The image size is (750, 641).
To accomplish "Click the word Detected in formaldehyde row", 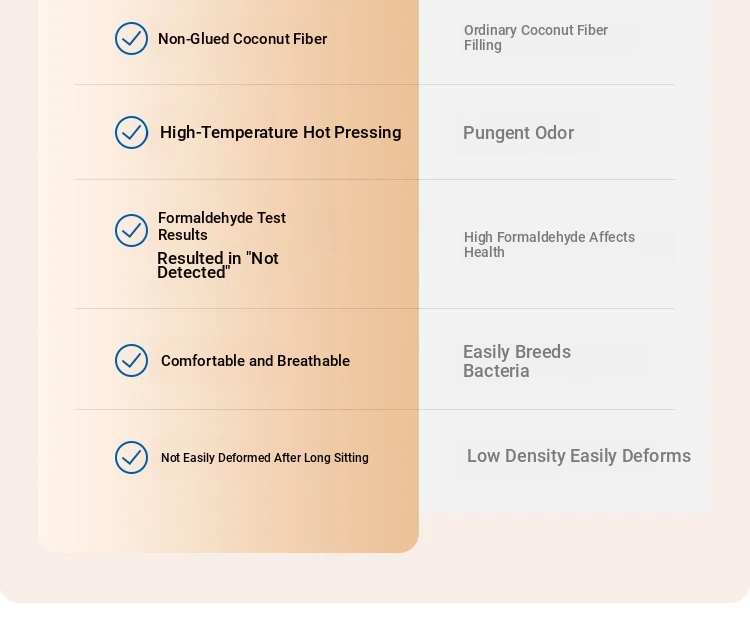I will (191, 273).
